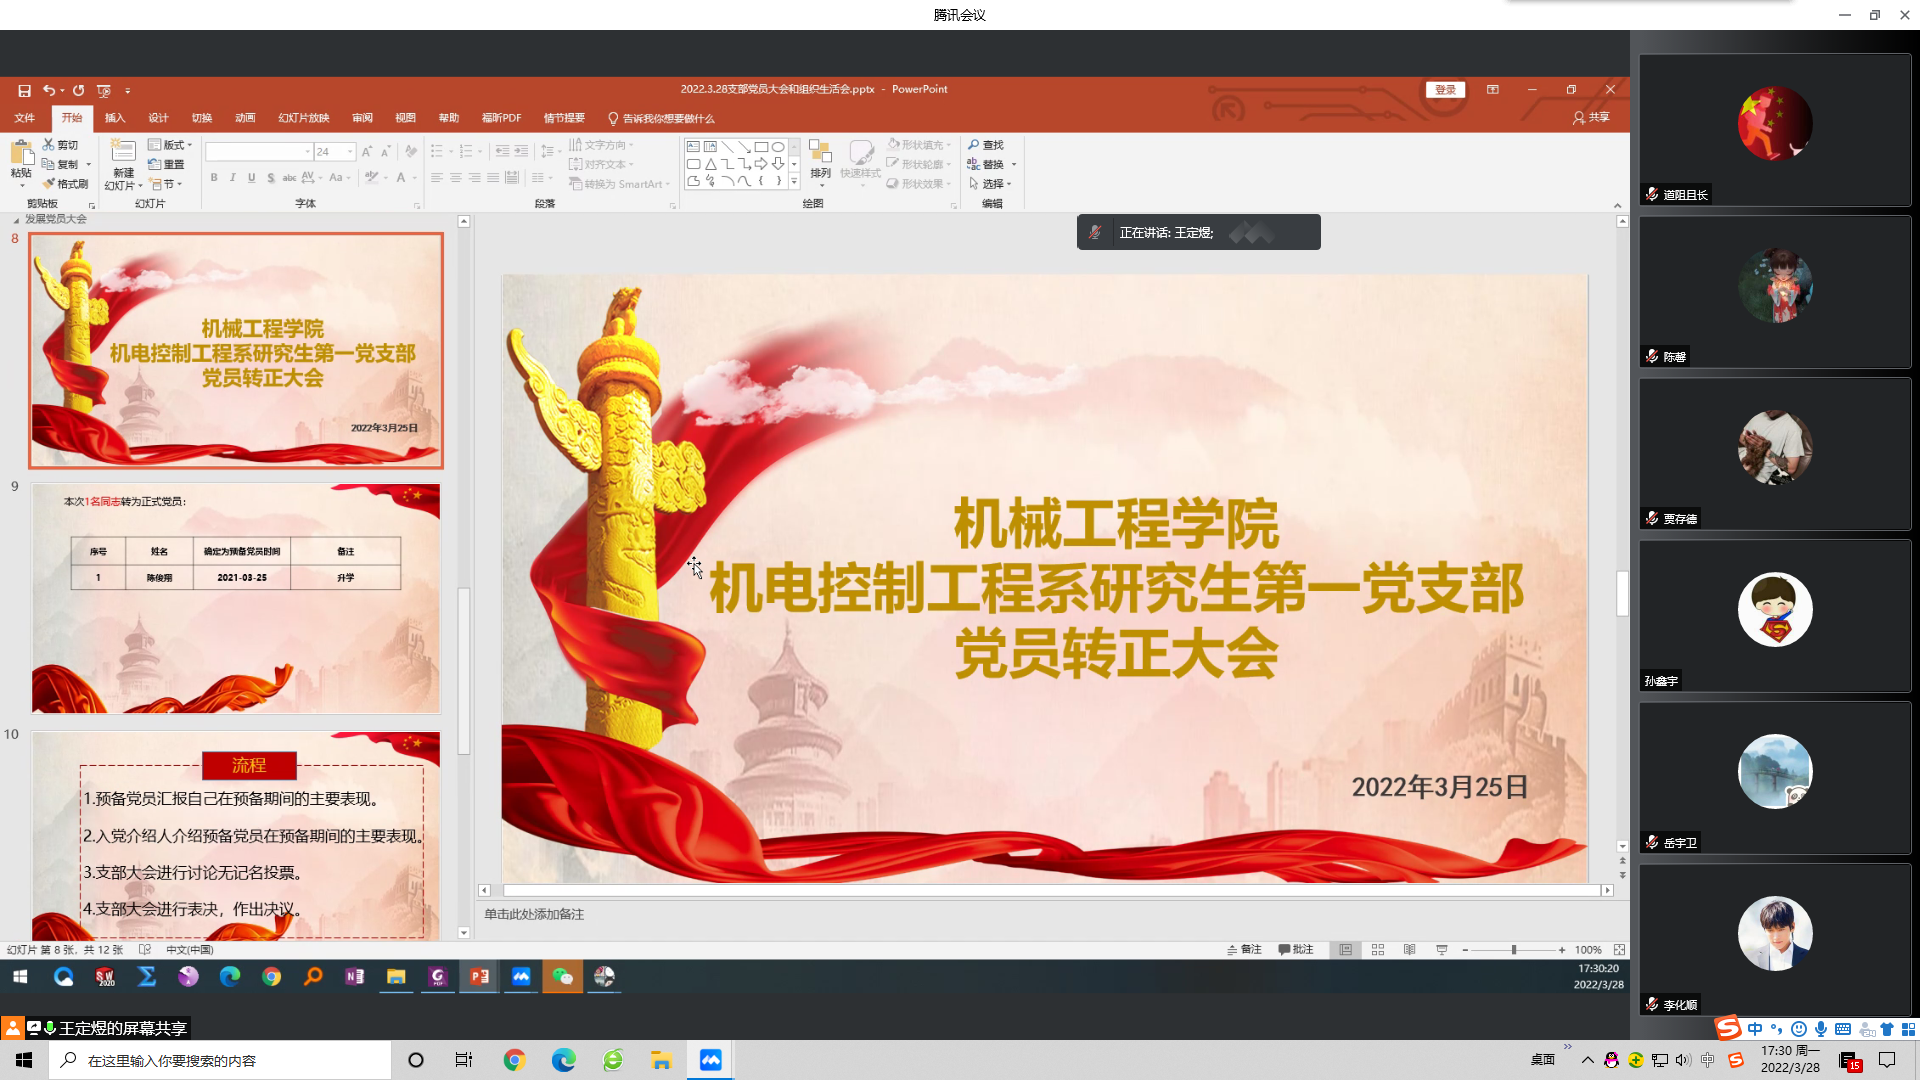Open the 选择 Select dropdown

pos(992,183)
